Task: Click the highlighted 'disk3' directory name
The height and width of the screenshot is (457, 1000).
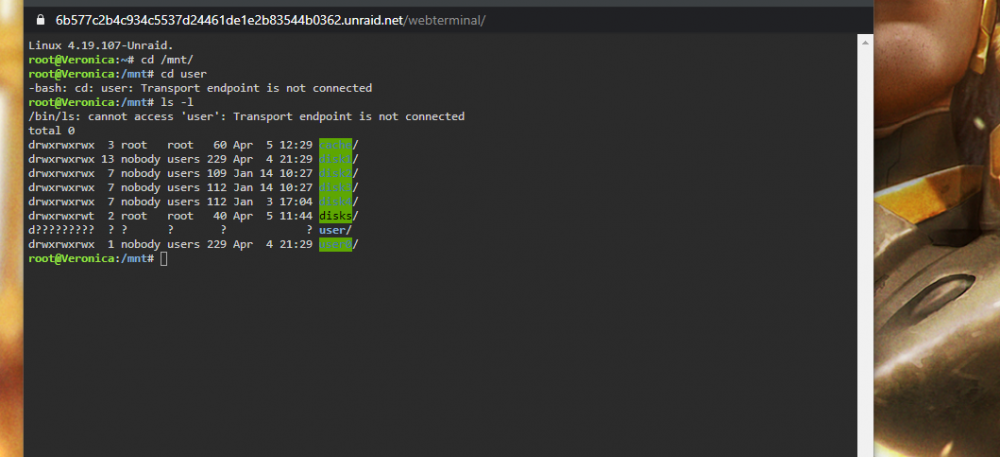Action: click(335, 187)
